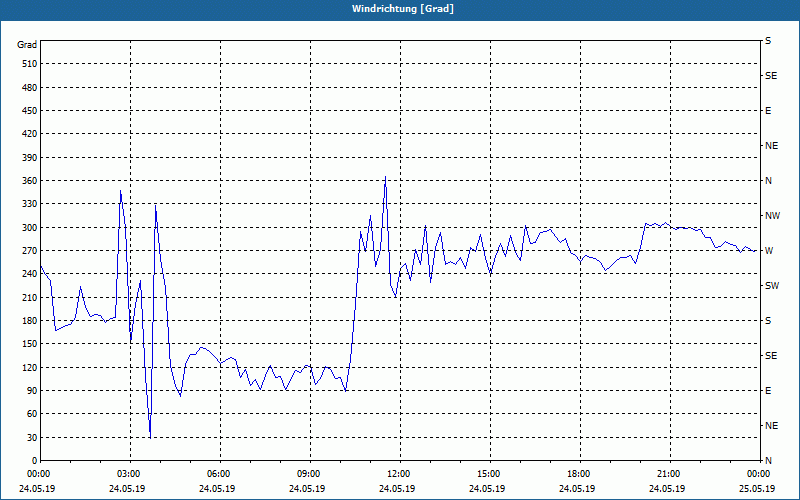Viewport: 800px width, 500px height.
Task: Click the NW compass label
Action: click(772, 216)
